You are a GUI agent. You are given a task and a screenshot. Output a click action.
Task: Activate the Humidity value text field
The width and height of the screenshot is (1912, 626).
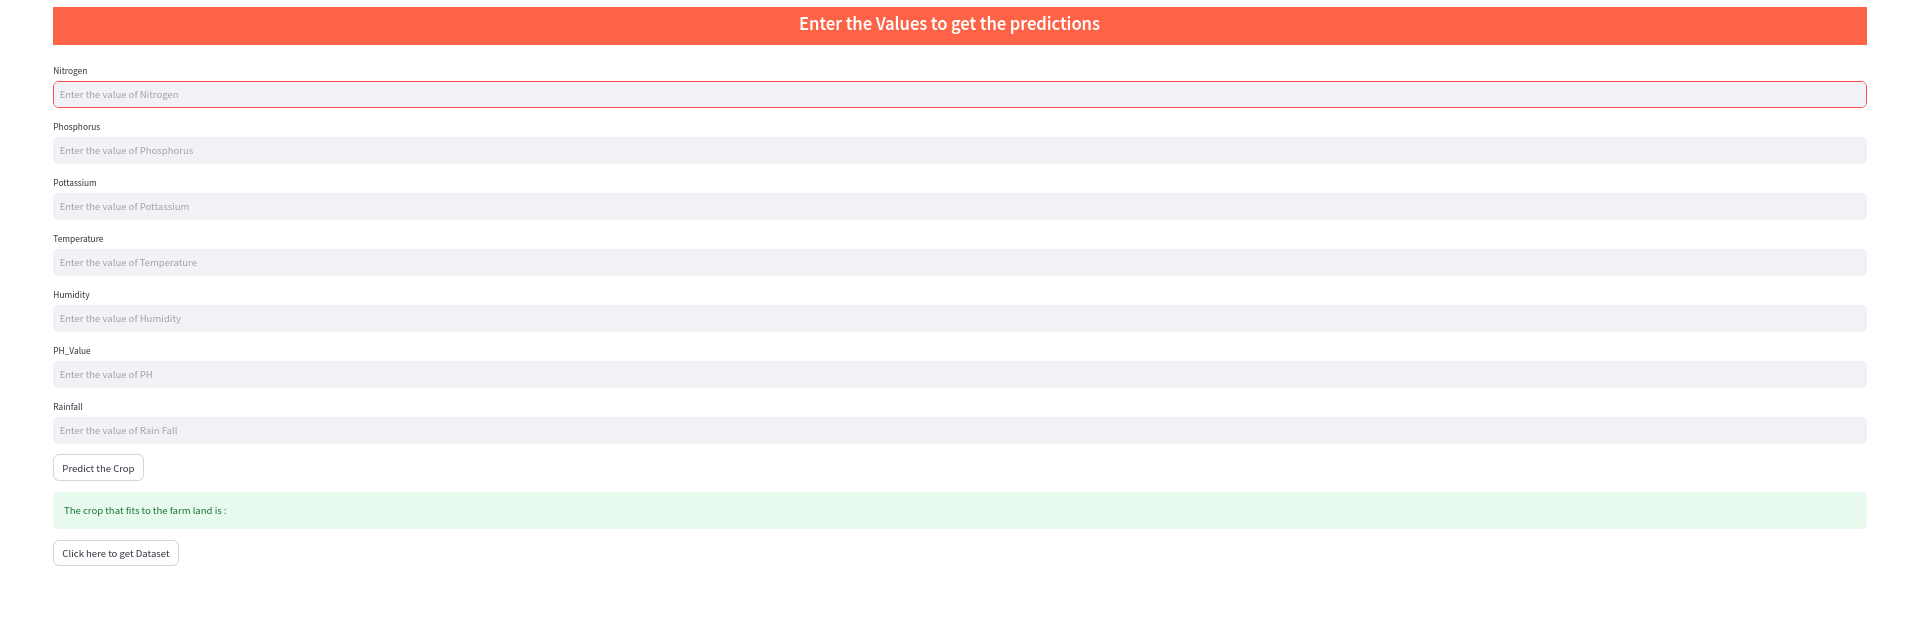959,319
